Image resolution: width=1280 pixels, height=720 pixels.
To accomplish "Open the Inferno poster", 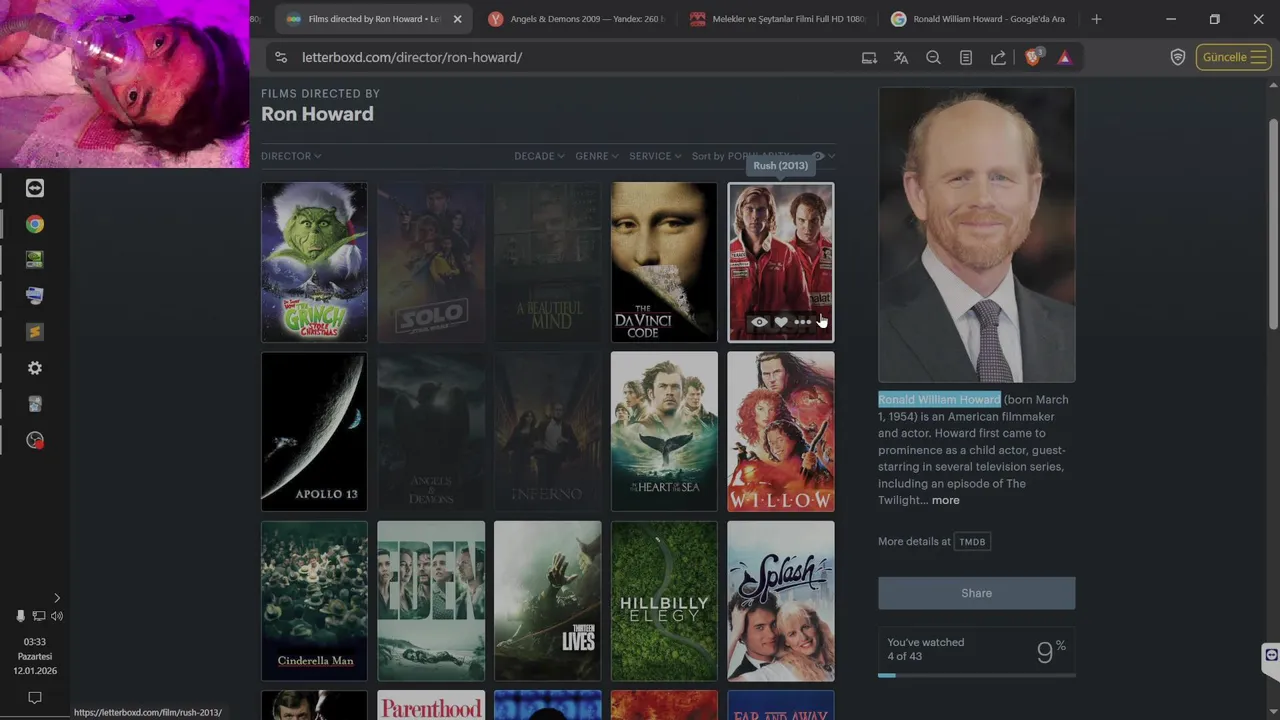I will click(x=548, y=431).
